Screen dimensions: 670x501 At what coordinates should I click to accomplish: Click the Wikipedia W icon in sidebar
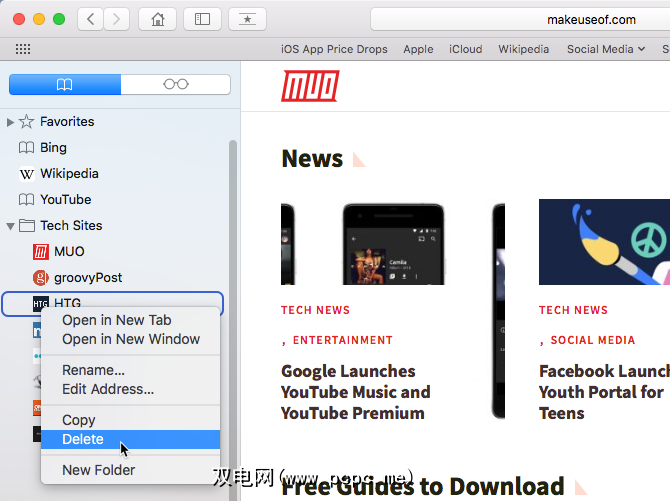pyautogui.click(x=26, y=174)
